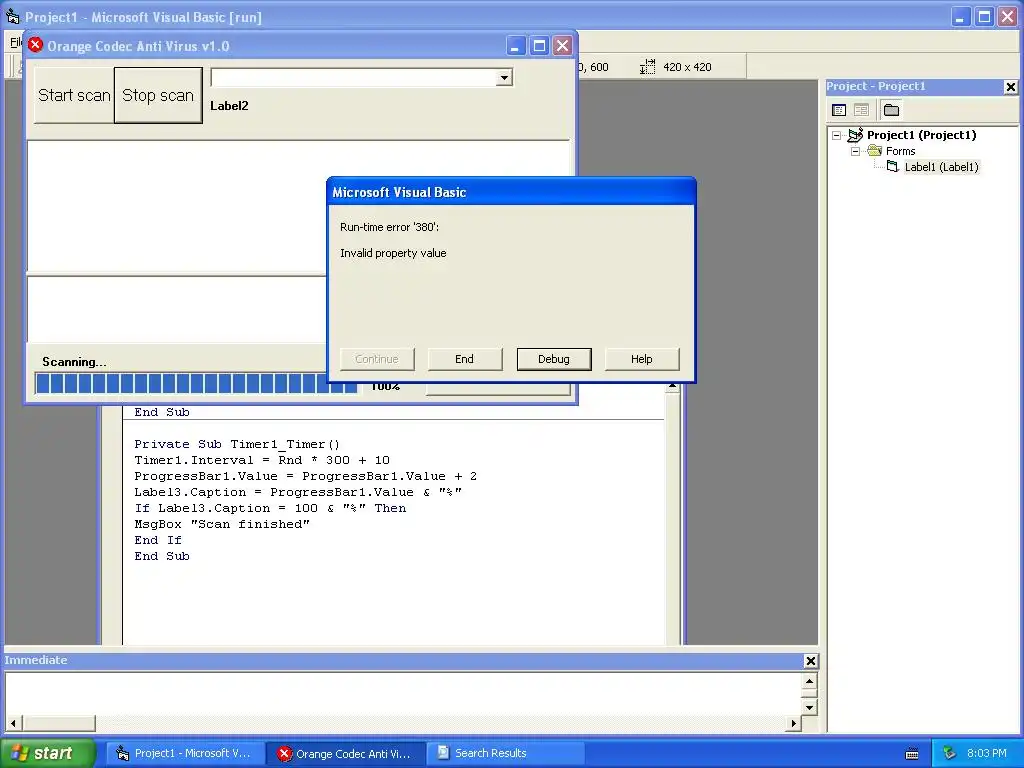Viewport: 1024px width, 768px height.
Task: Click the Immediate window horizontal scrollbar thumb
Action: coord(59,723)
